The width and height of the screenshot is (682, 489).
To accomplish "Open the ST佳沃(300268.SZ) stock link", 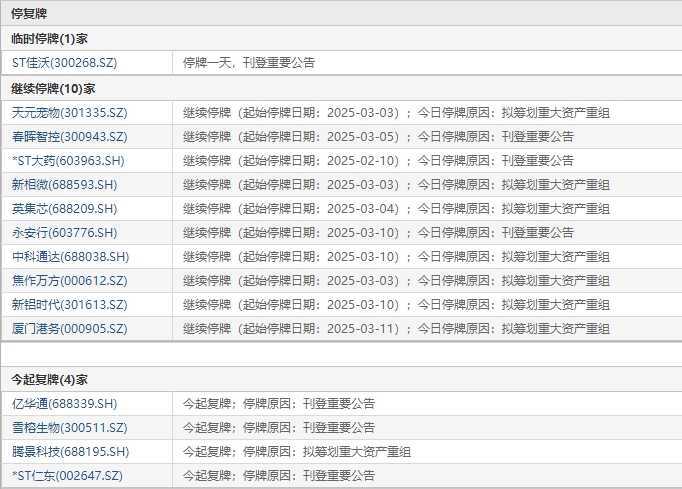I will pos(62,62).
